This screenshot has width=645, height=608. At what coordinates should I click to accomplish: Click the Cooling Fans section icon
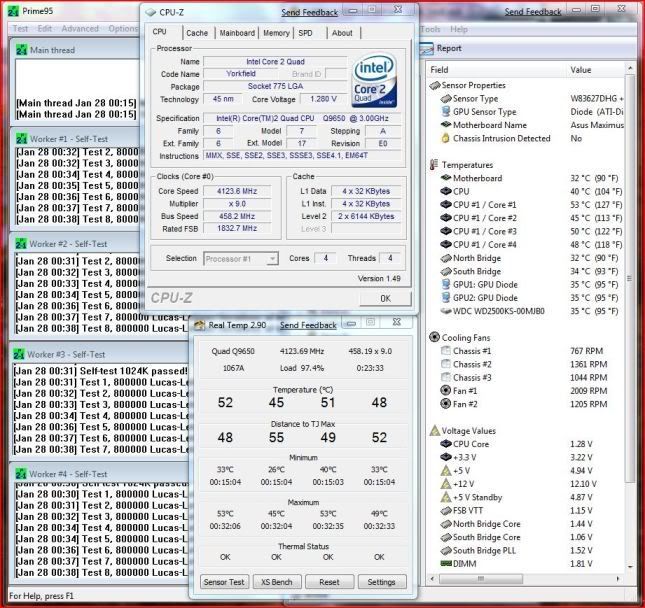tap(434, 337)
